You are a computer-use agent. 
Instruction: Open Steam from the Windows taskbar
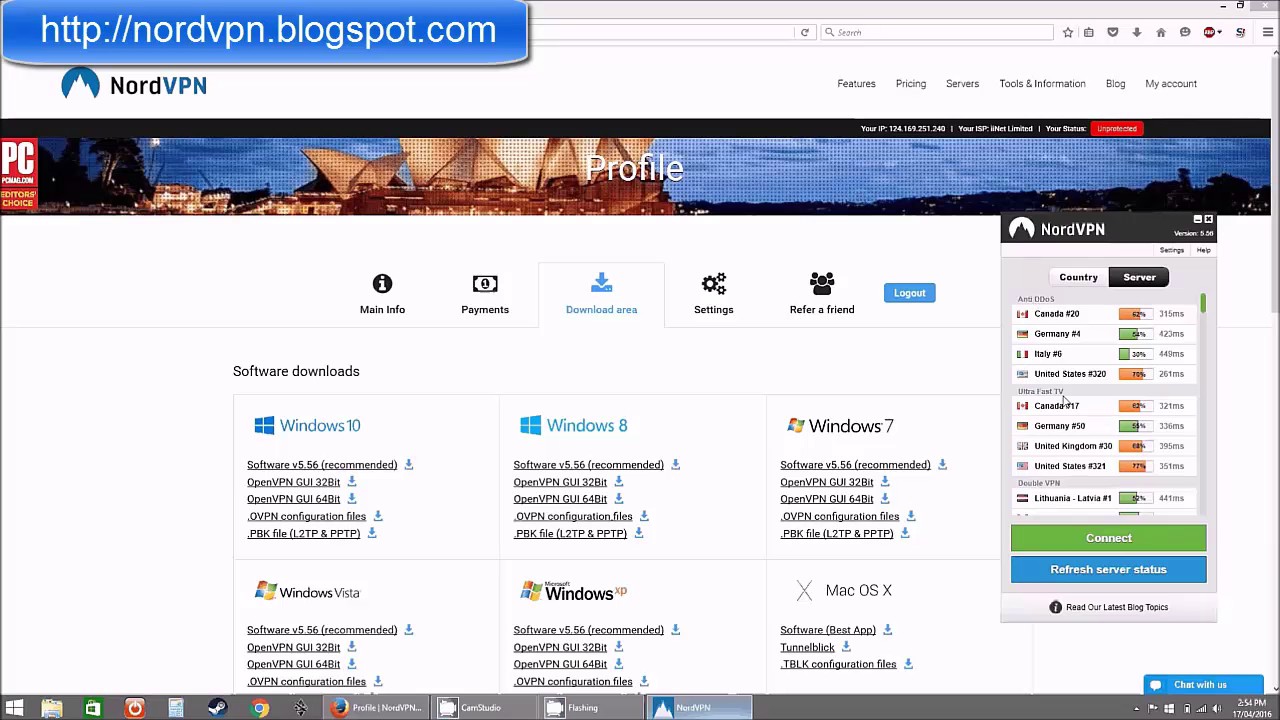pyautogui.click(x=217, y=708)
